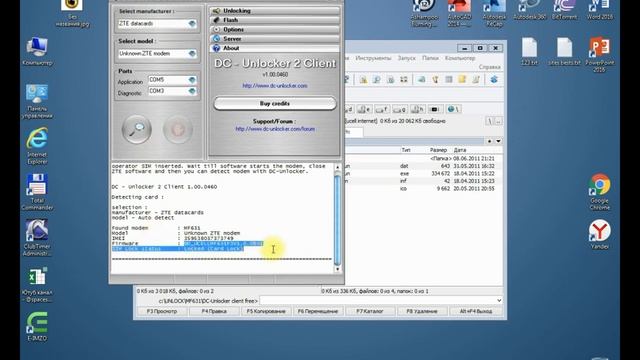Screen dimensions: 640x360
Task: Click the F7 Каталог button
Action: tap(370, 311)
